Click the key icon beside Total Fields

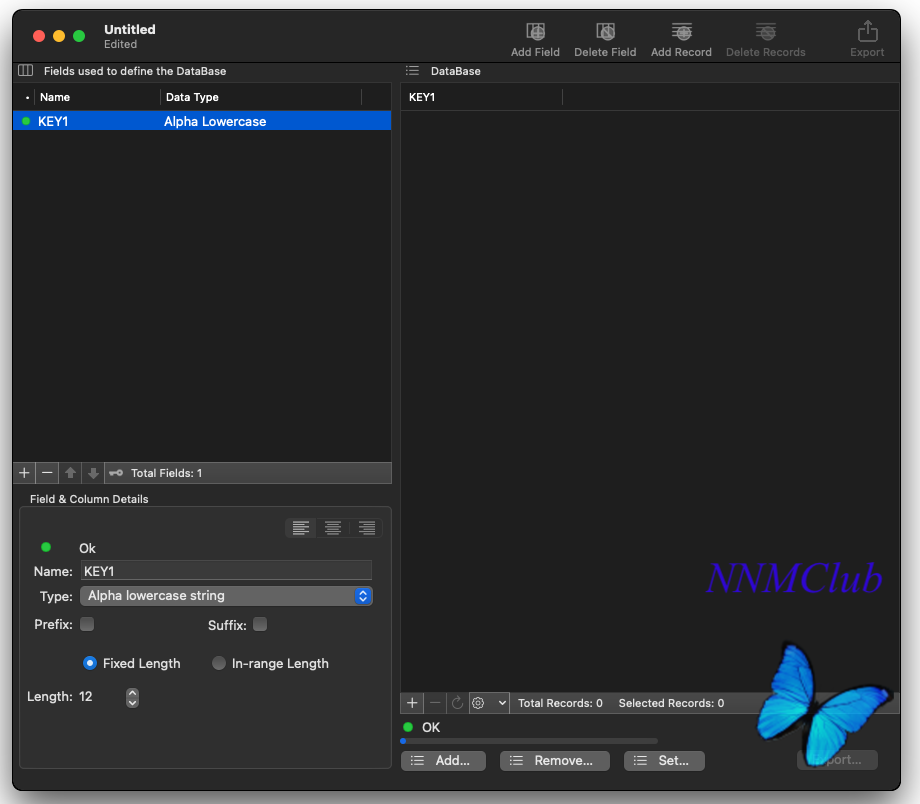(116, 473)
